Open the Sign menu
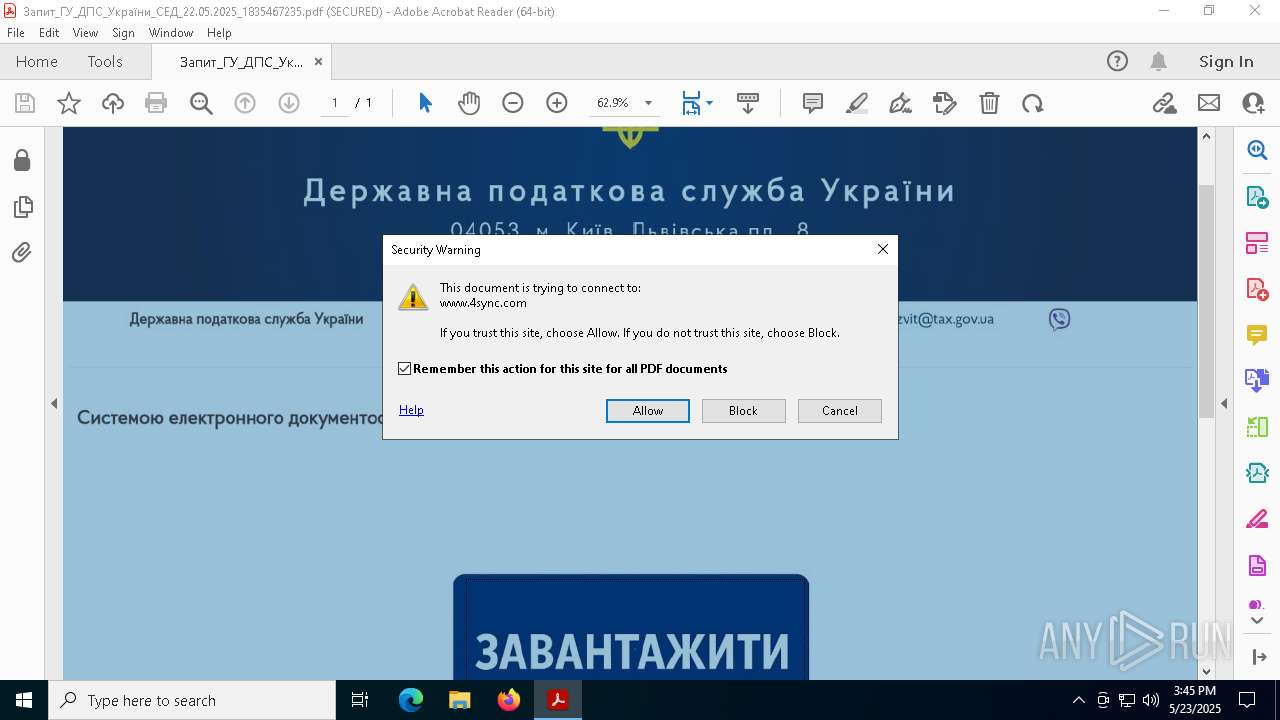 point(123,33)
